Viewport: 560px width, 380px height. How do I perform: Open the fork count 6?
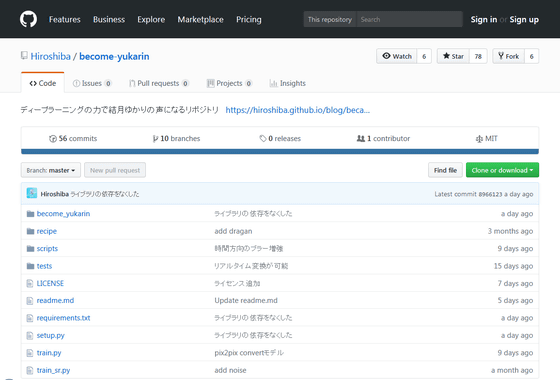tap(531, 56)
